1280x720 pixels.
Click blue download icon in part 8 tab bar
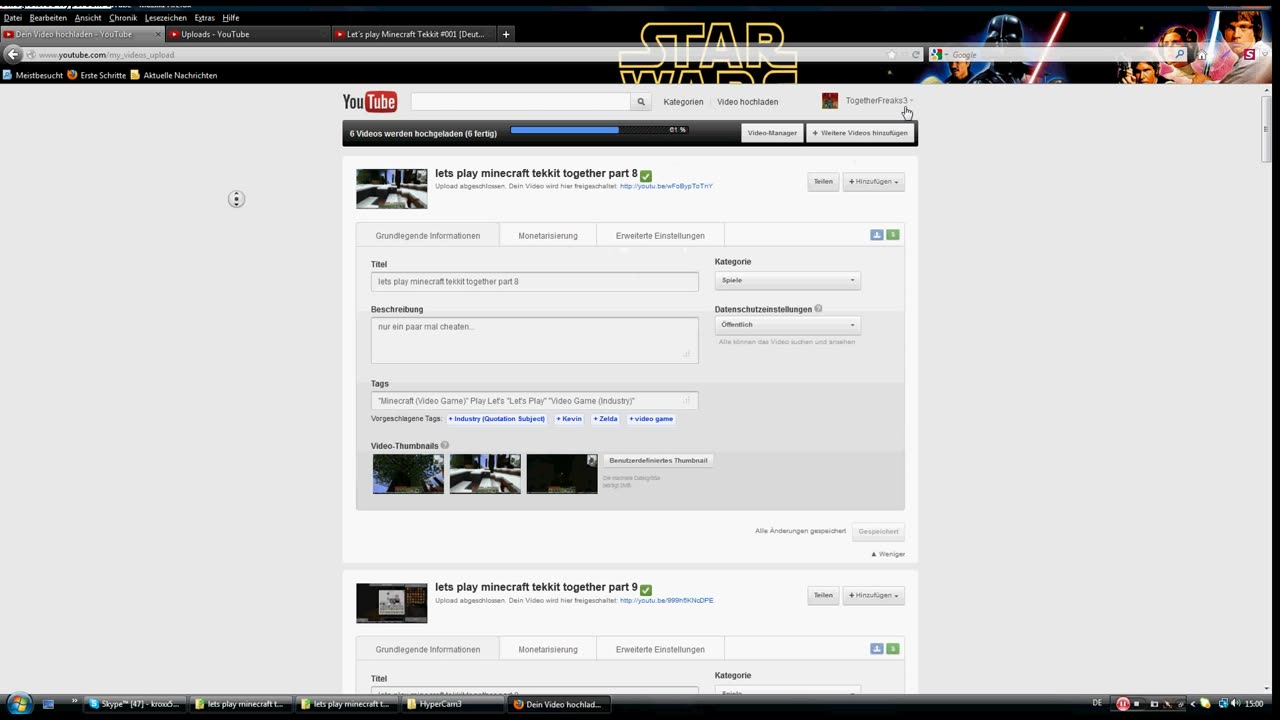877,235
